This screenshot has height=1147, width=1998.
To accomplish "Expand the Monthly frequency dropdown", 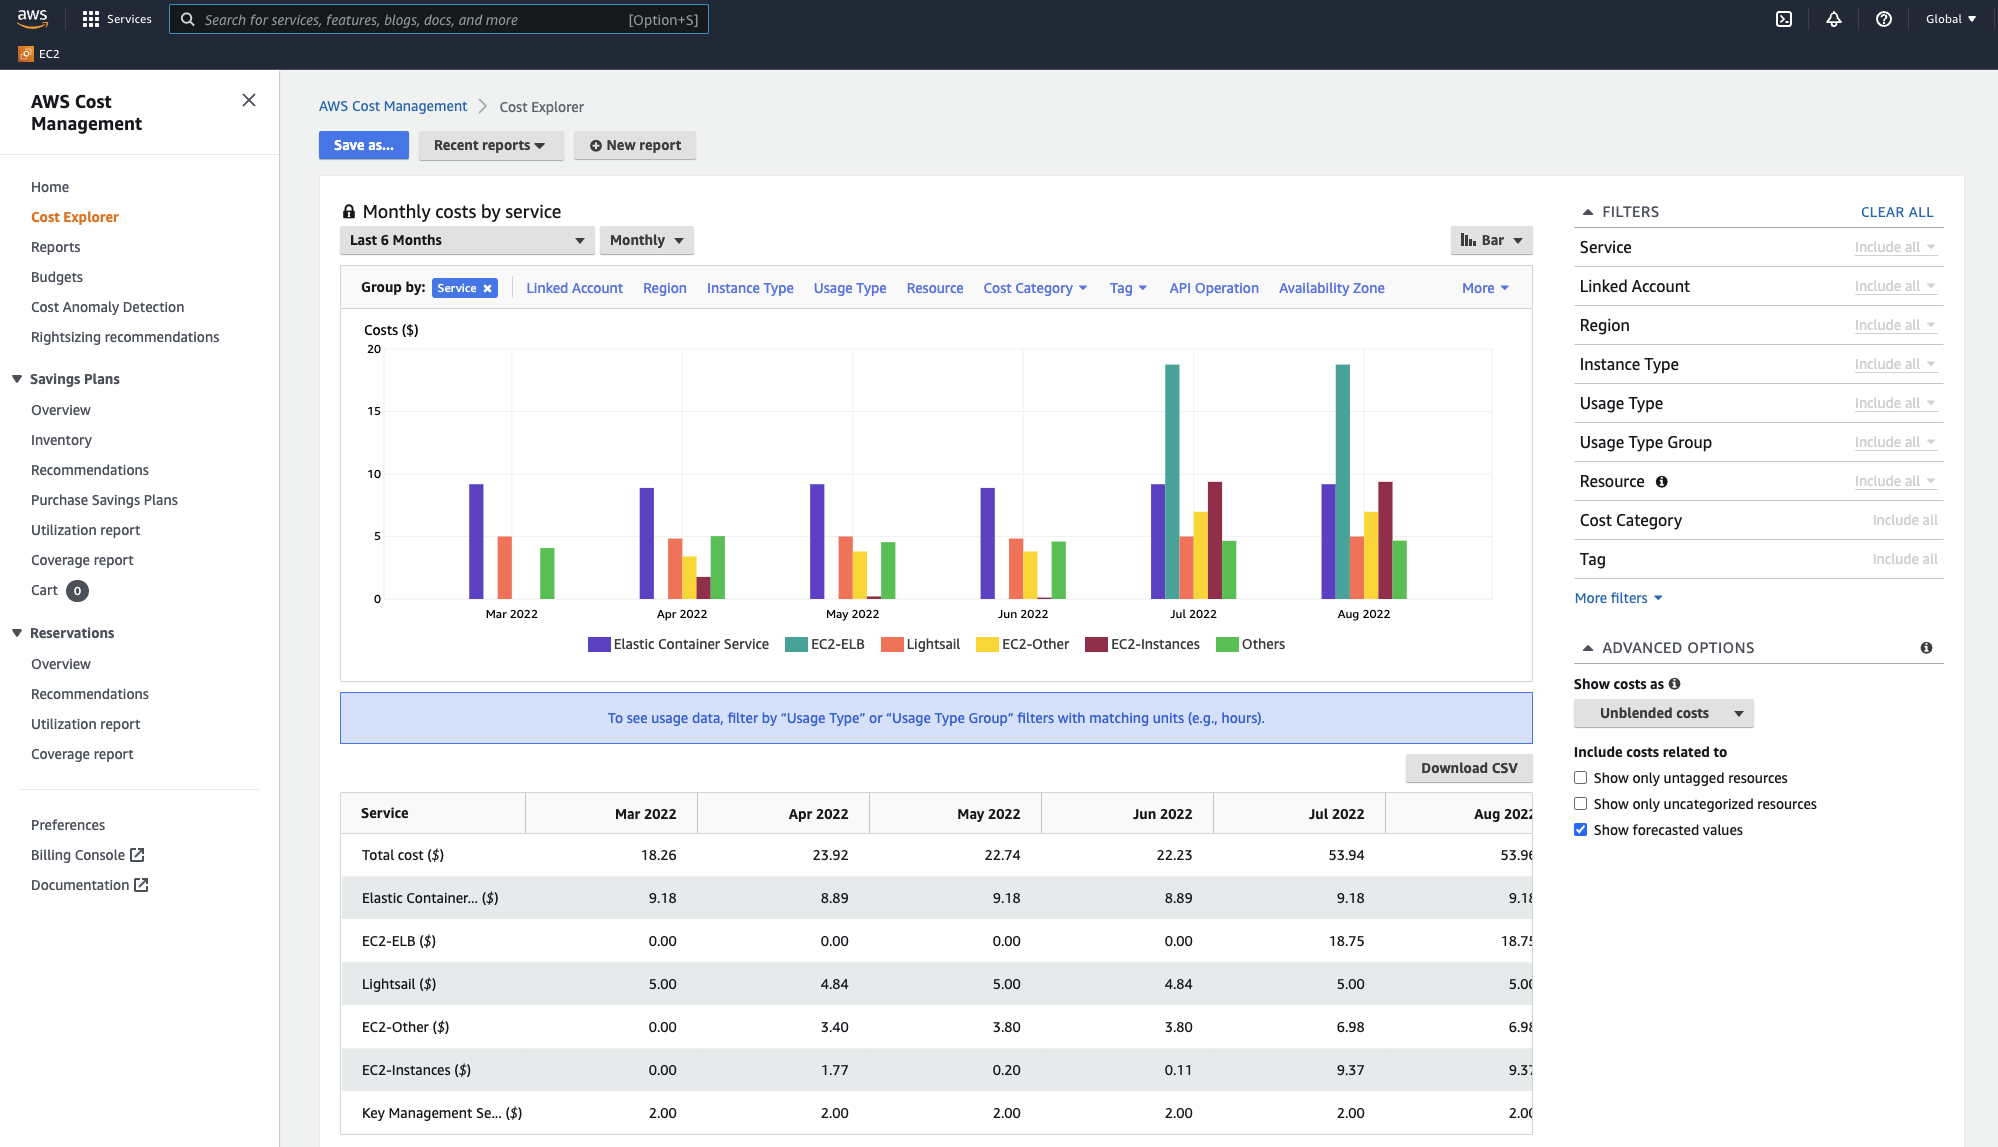I will point(645,240).
